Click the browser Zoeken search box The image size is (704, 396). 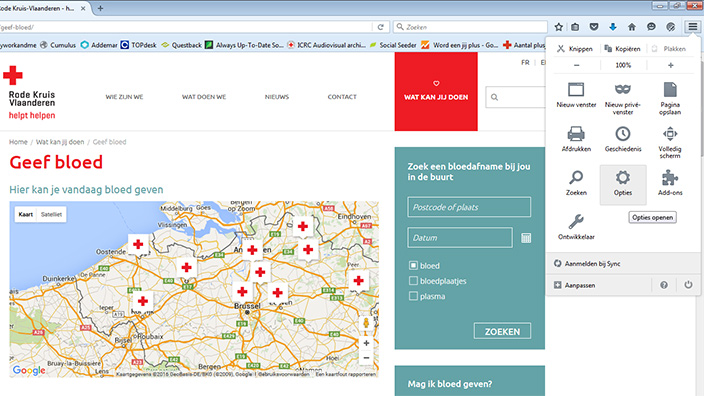point(470,27)
